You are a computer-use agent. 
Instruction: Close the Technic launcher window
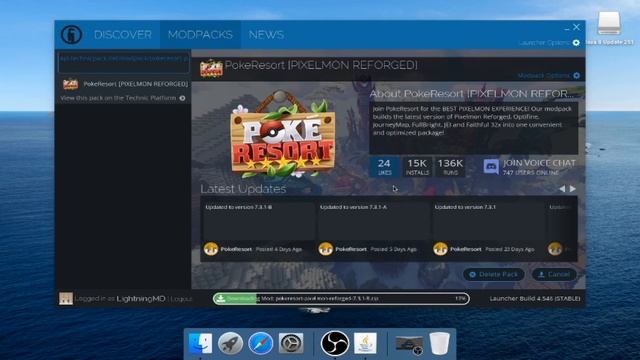(x=576, y=27)
